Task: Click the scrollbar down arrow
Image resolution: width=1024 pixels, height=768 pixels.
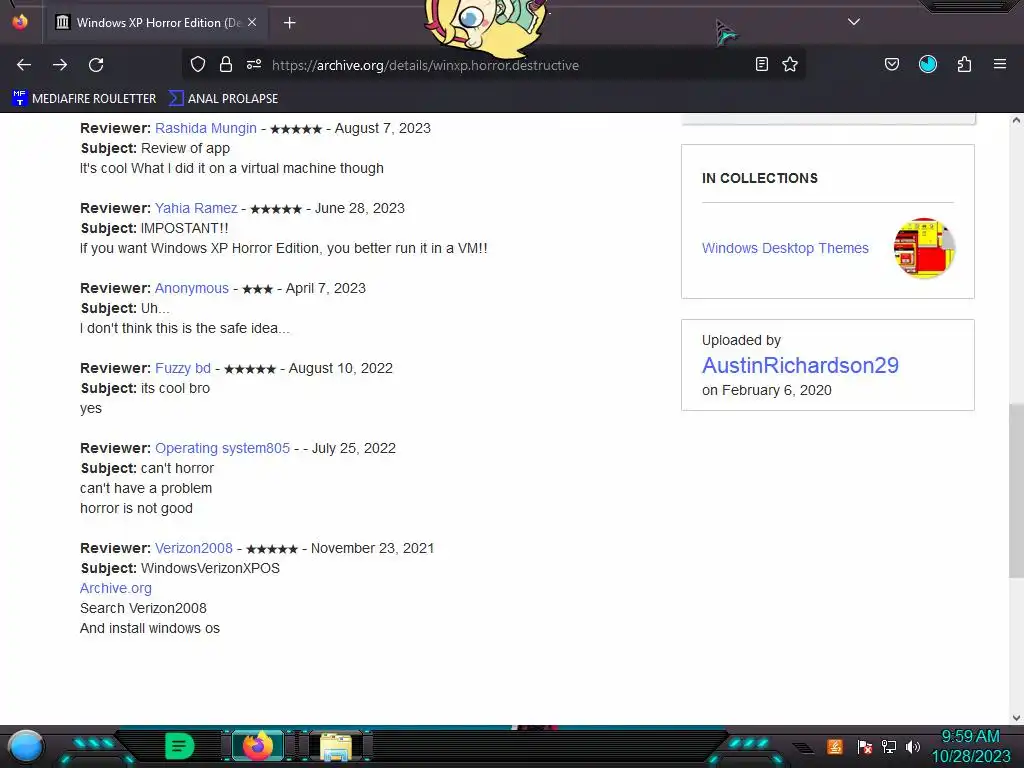Action: coord(1016,718)
